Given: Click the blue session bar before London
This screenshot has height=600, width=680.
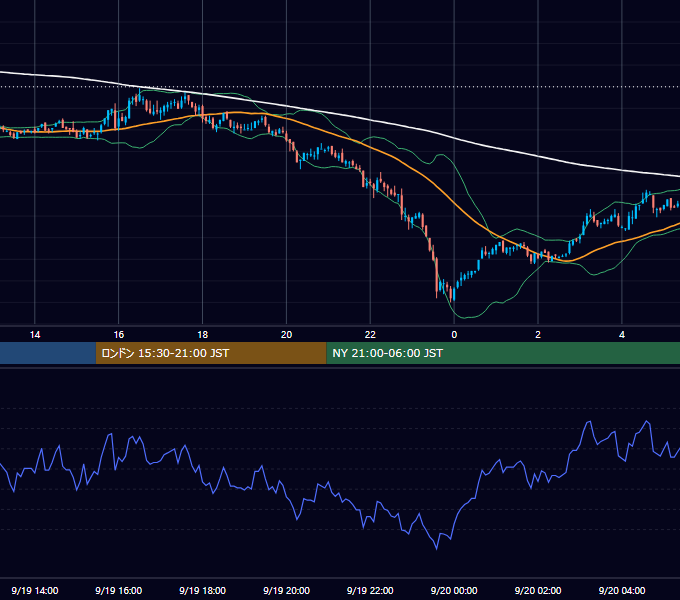Looking at the screenshot, I should click(48, 353).
